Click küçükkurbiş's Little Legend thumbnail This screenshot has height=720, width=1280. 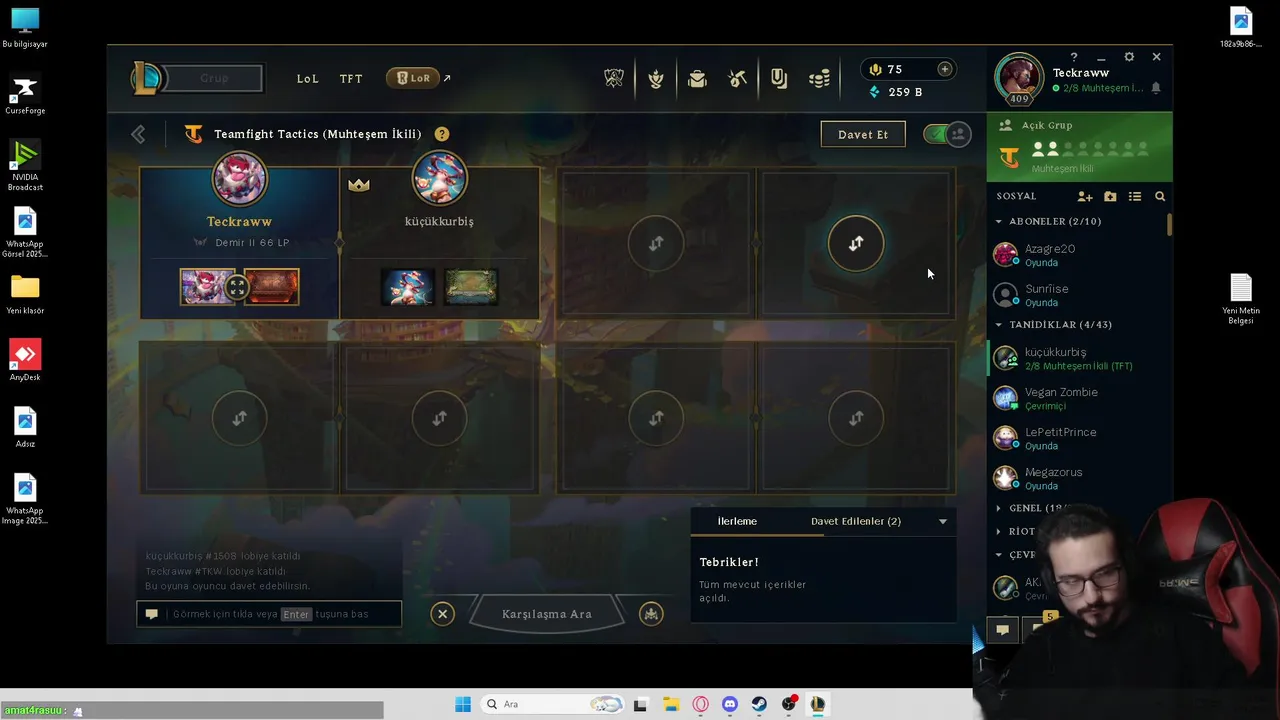[408, 287]
